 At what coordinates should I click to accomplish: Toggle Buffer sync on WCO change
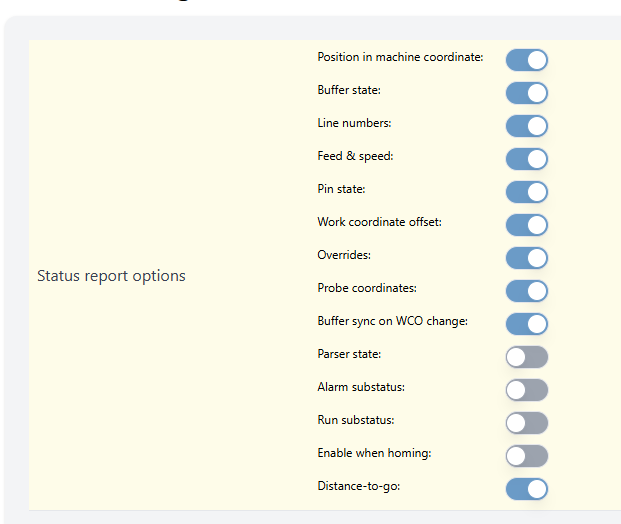point(526,324)
